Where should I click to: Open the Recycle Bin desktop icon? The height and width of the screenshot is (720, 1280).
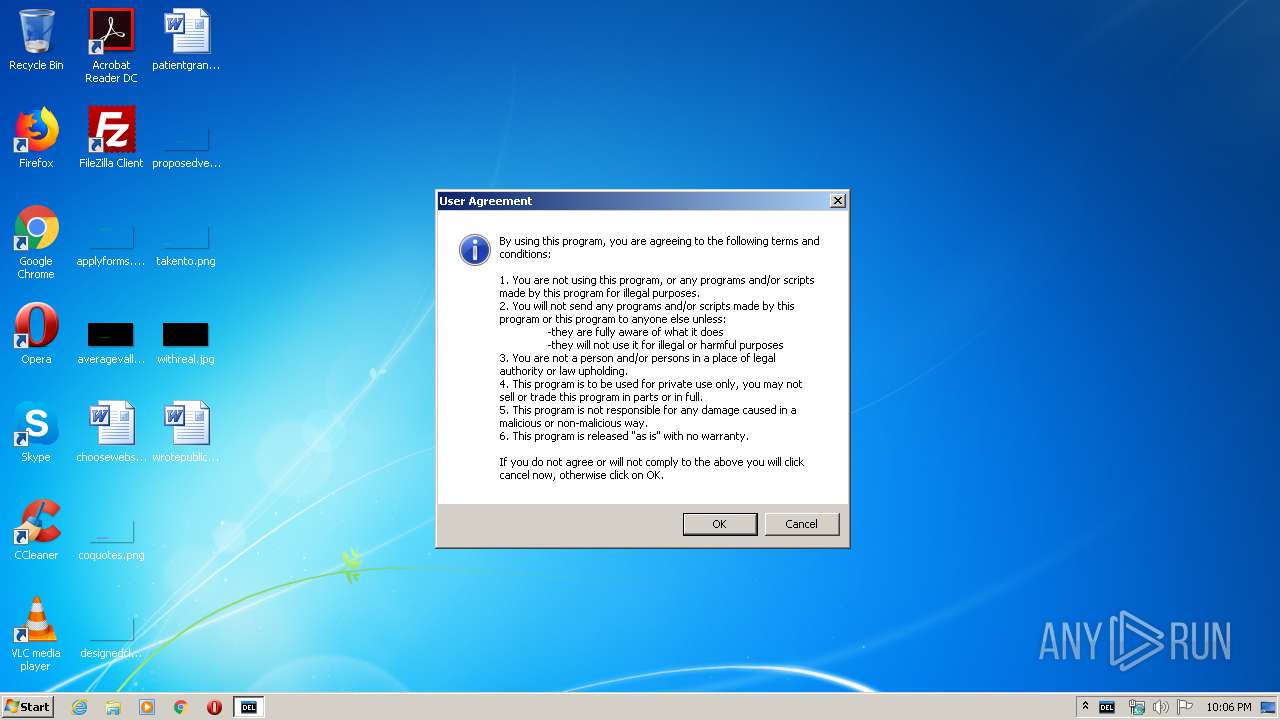pos(36,40)
